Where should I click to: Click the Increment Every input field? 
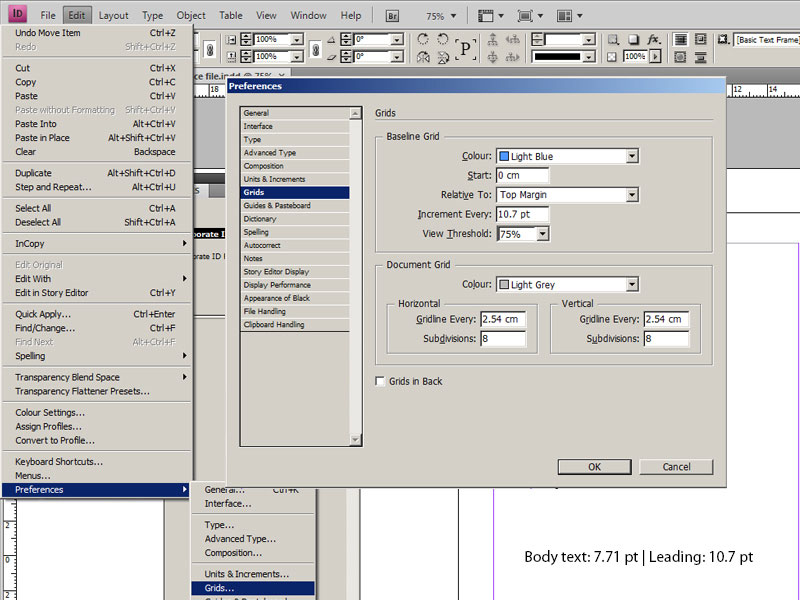[x=522, y=214]
